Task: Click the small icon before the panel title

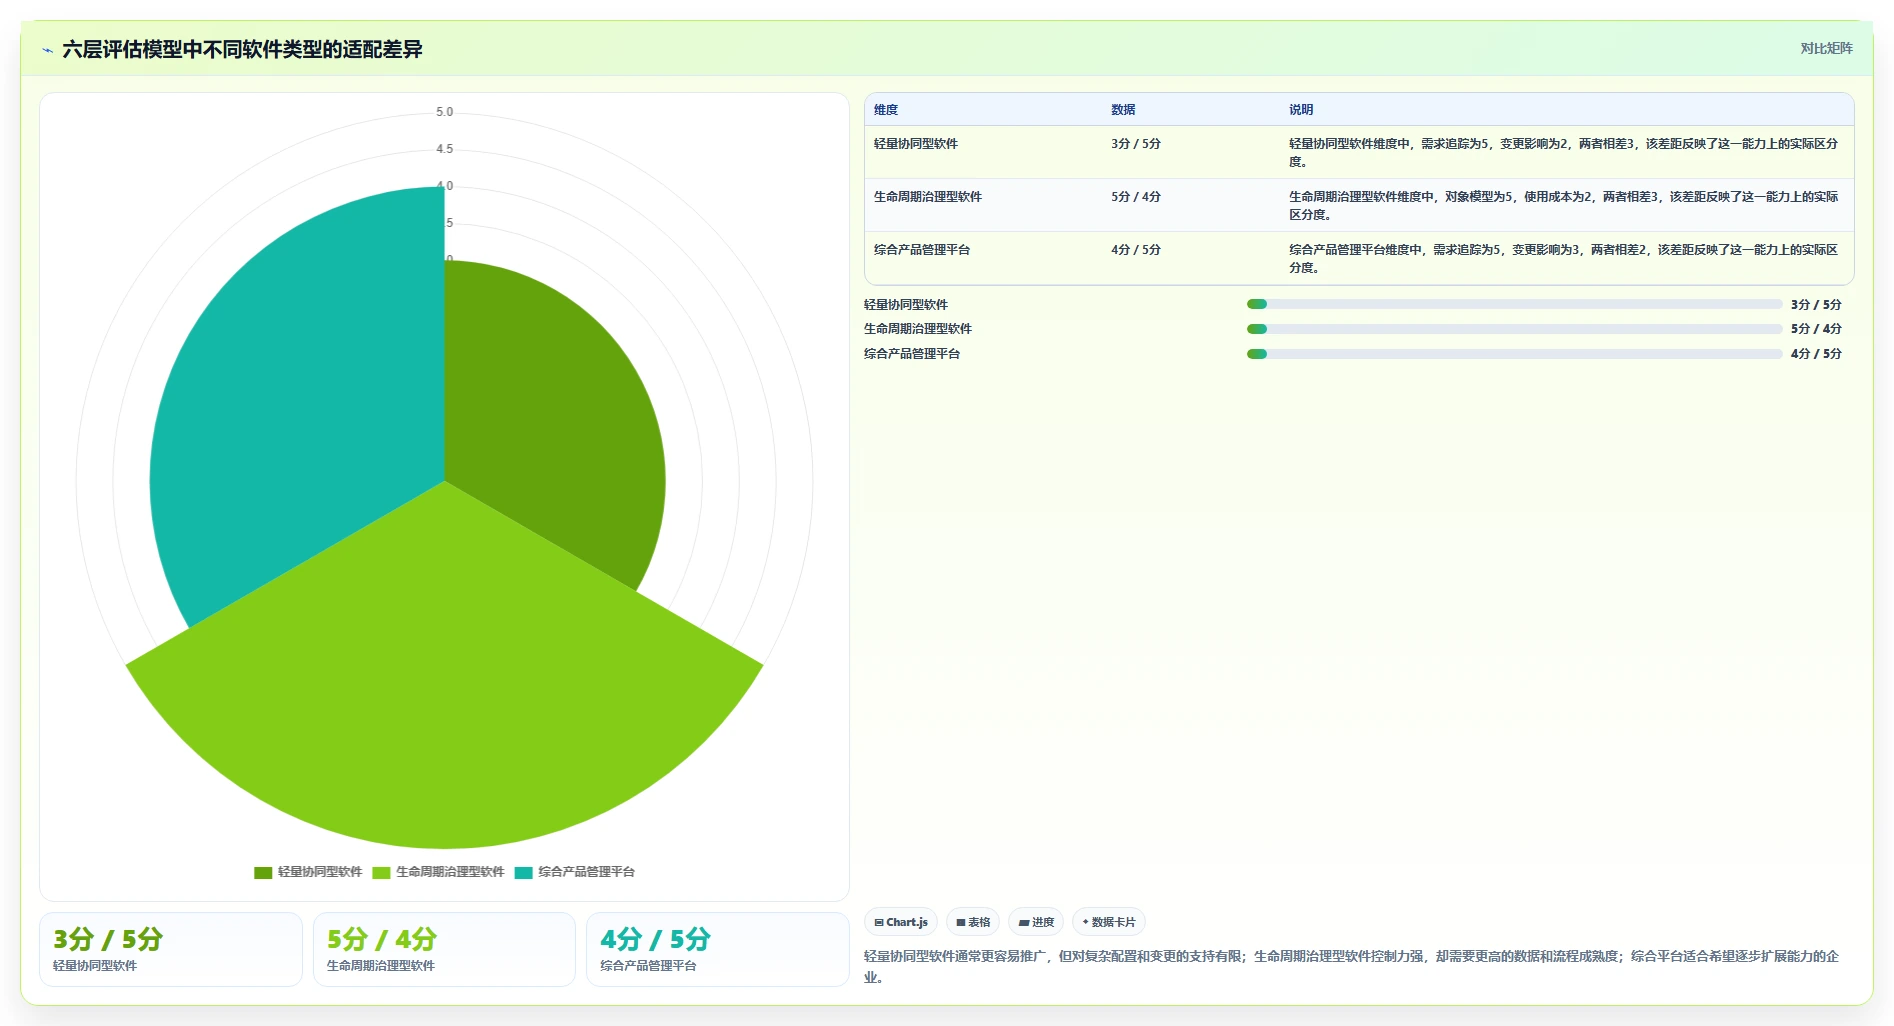Action: tap(47, 50)
